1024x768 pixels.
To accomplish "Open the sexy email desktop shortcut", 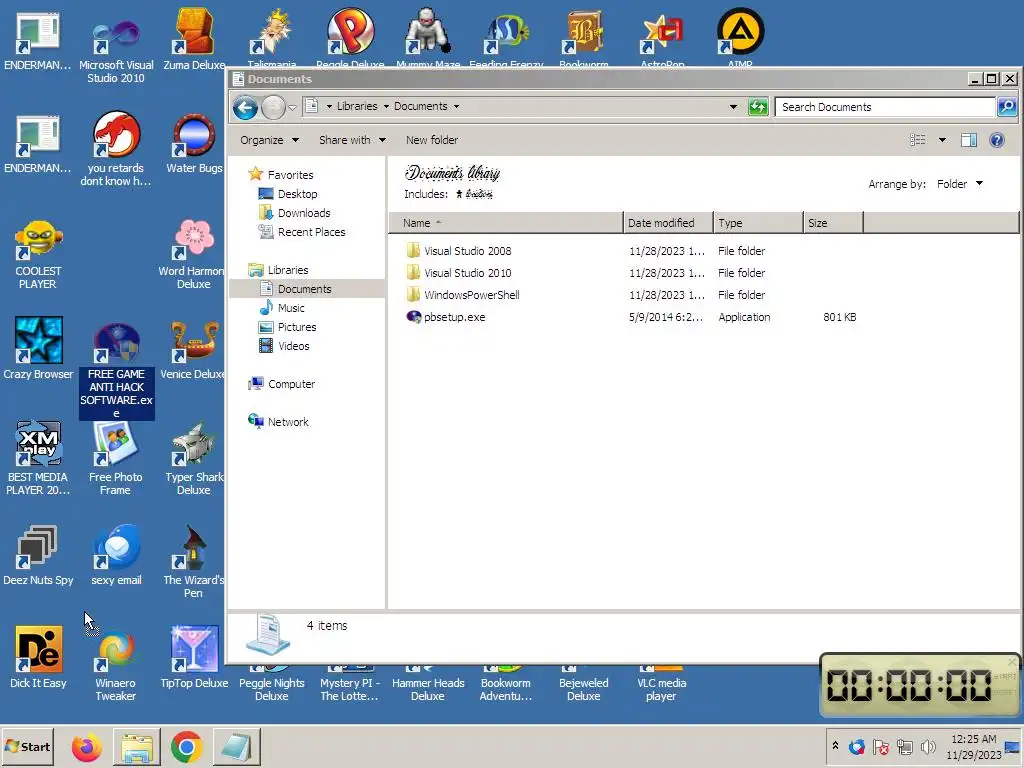I will tap(116, 555).
